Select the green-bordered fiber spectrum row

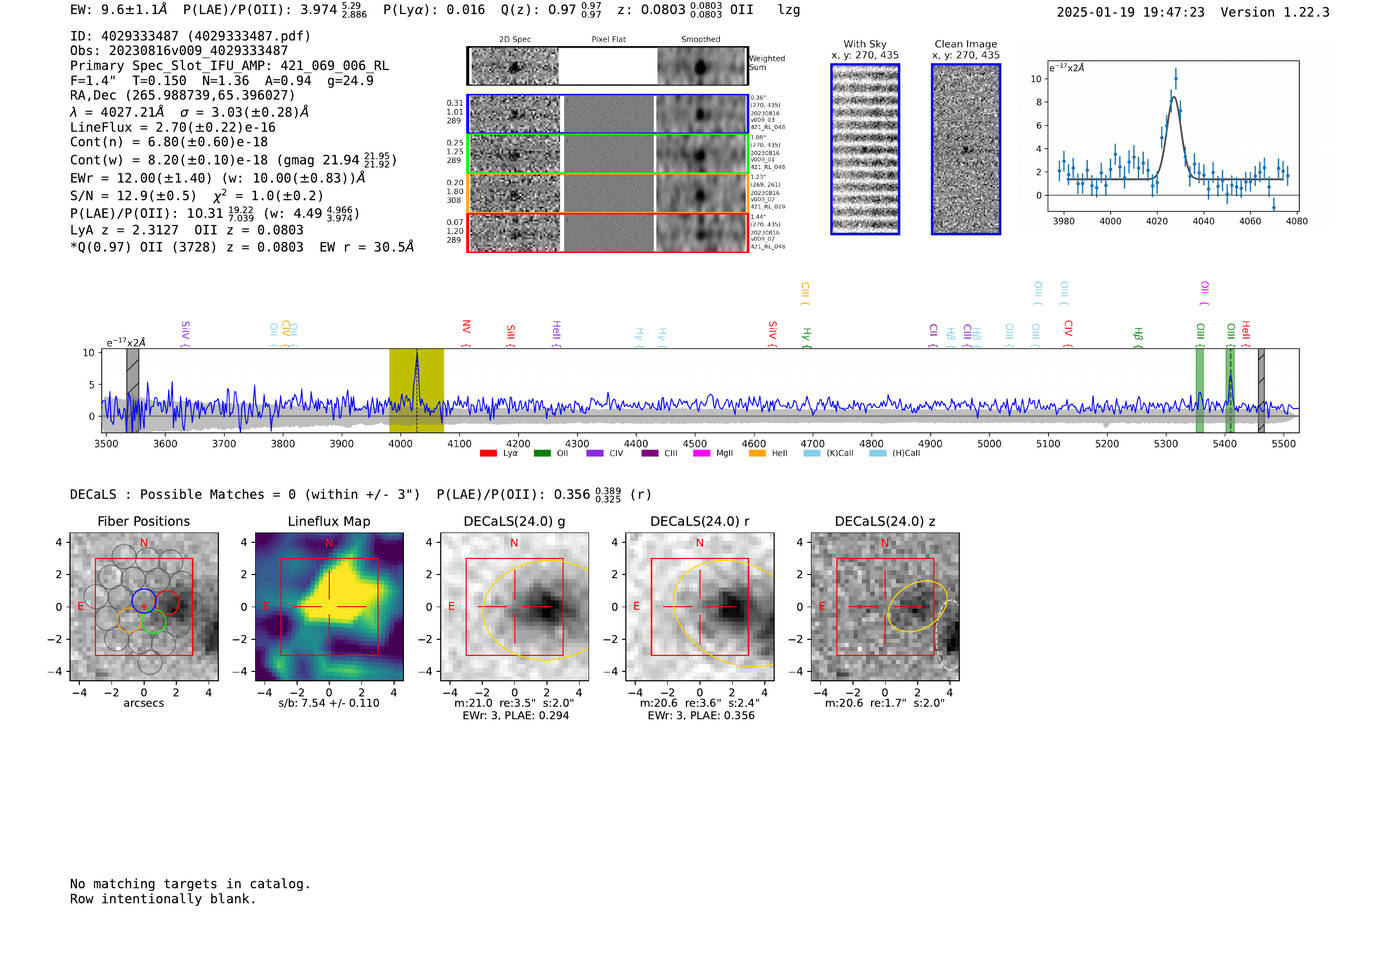tap(607, 153)
